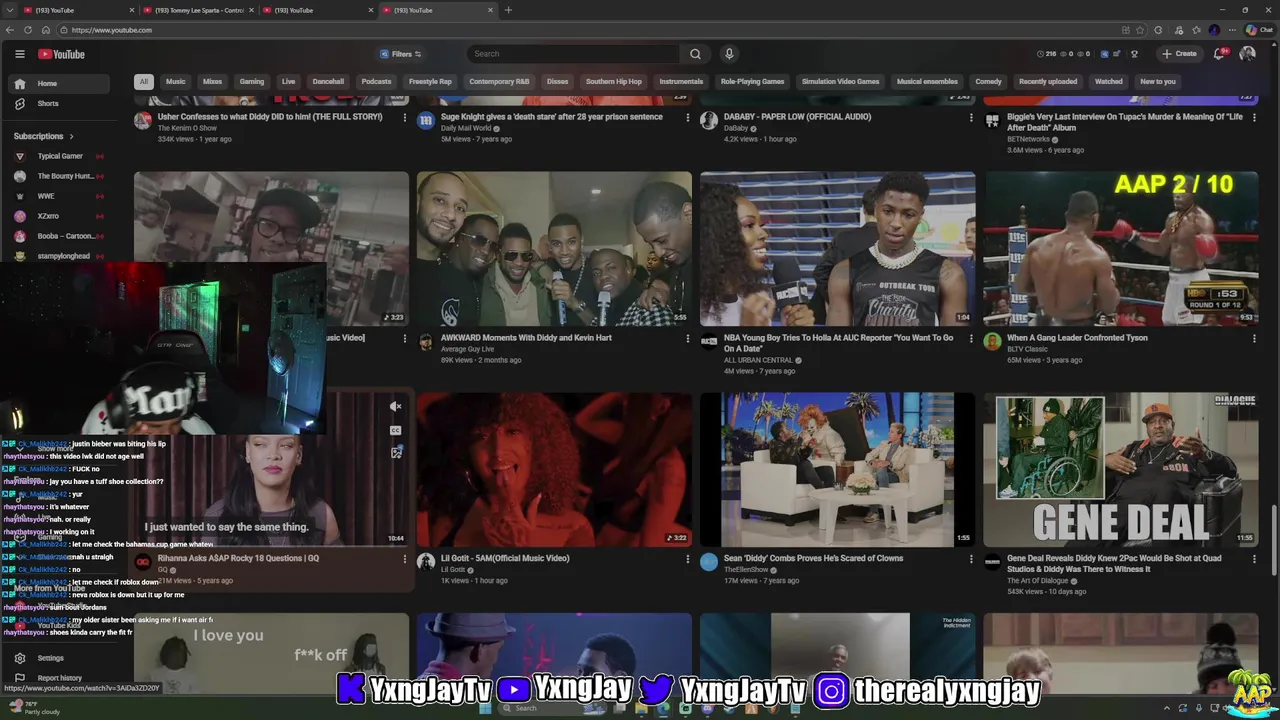This screenshot has width=1280, height=720.
Task: Open the notifications bell
Action: point(1219,54)
